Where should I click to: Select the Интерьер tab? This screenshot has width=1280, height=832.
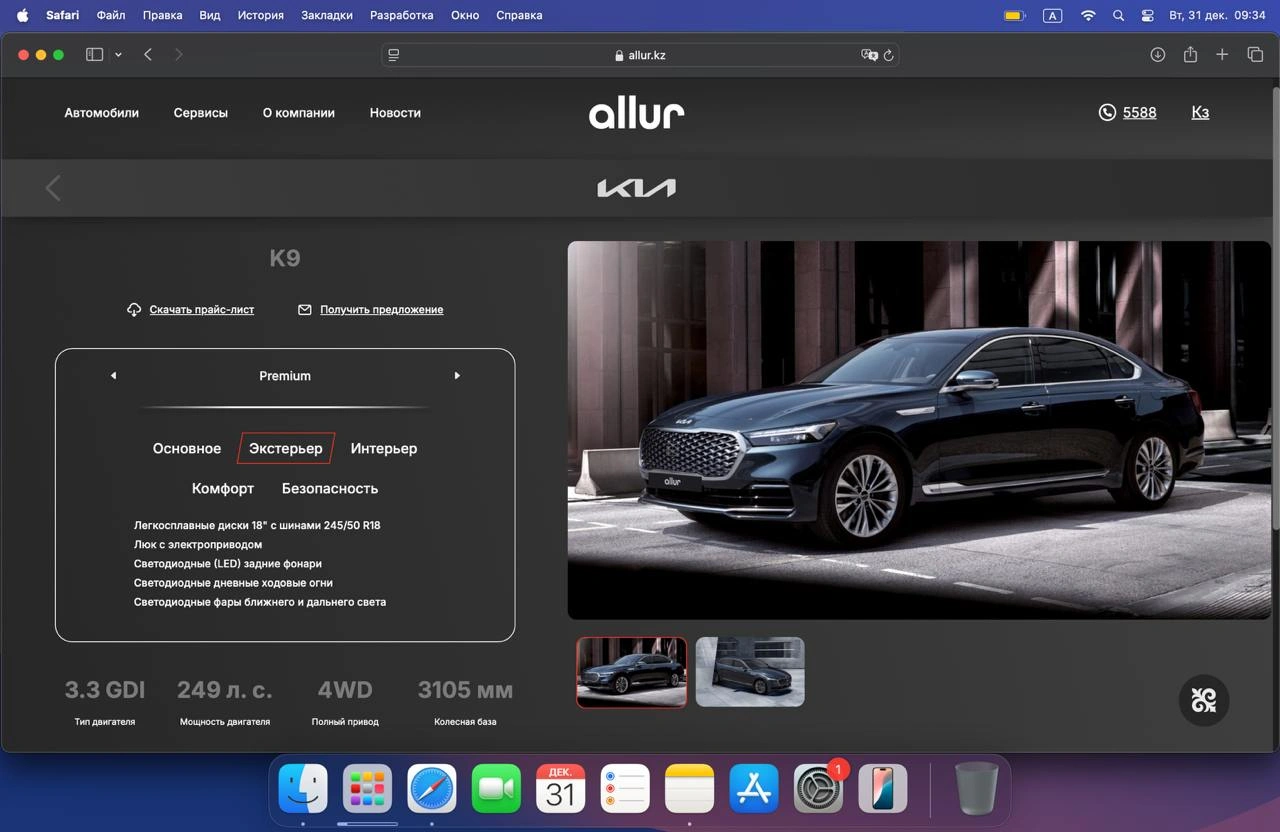point(384,449)
